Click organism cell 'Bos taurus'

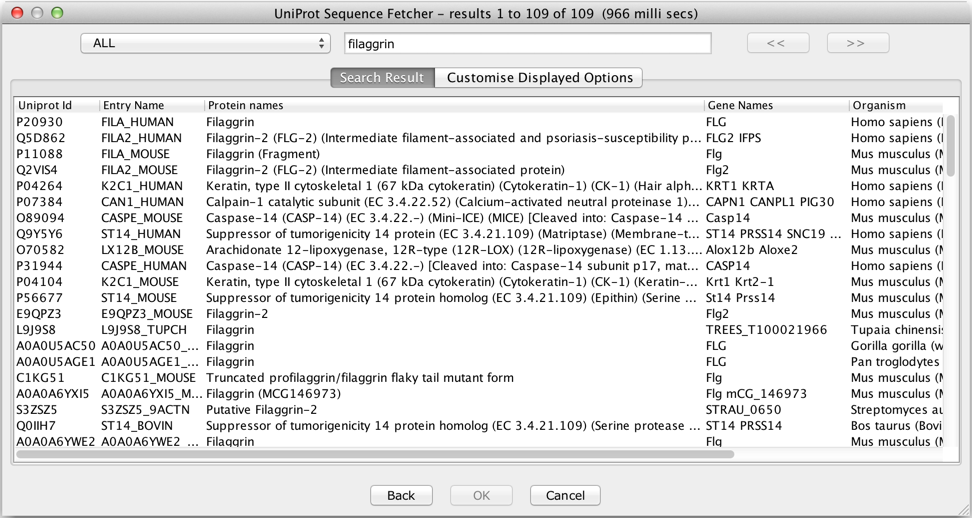coord(896,426)
